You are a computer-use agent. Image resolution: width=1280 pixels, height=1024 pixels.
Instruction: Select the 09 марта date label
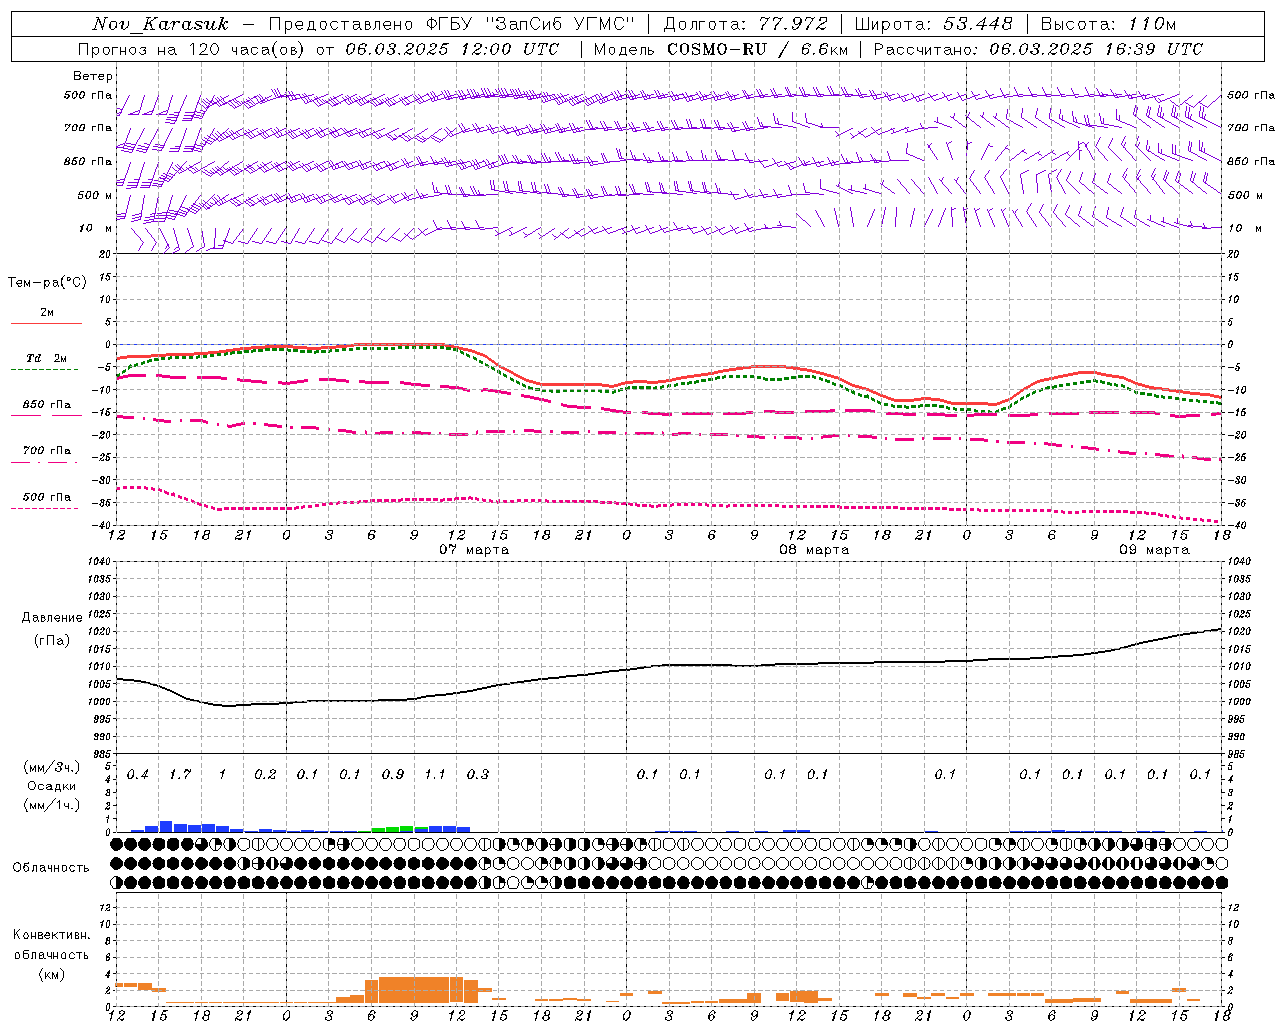point(1154,550)
